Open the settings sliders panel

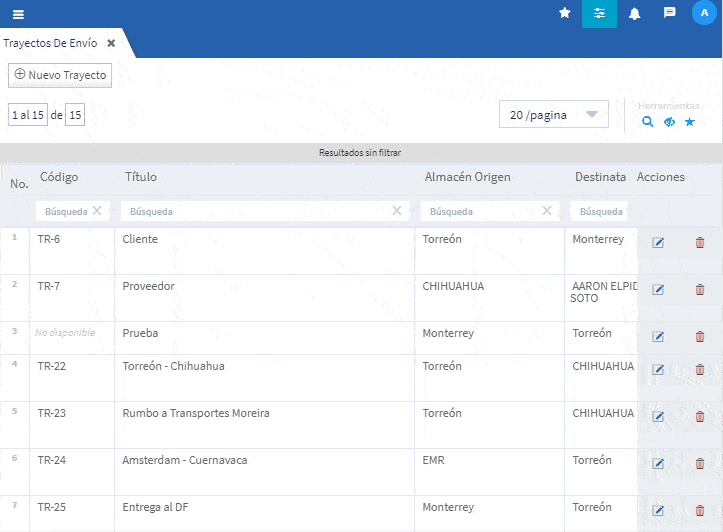[x=599, y=13]
